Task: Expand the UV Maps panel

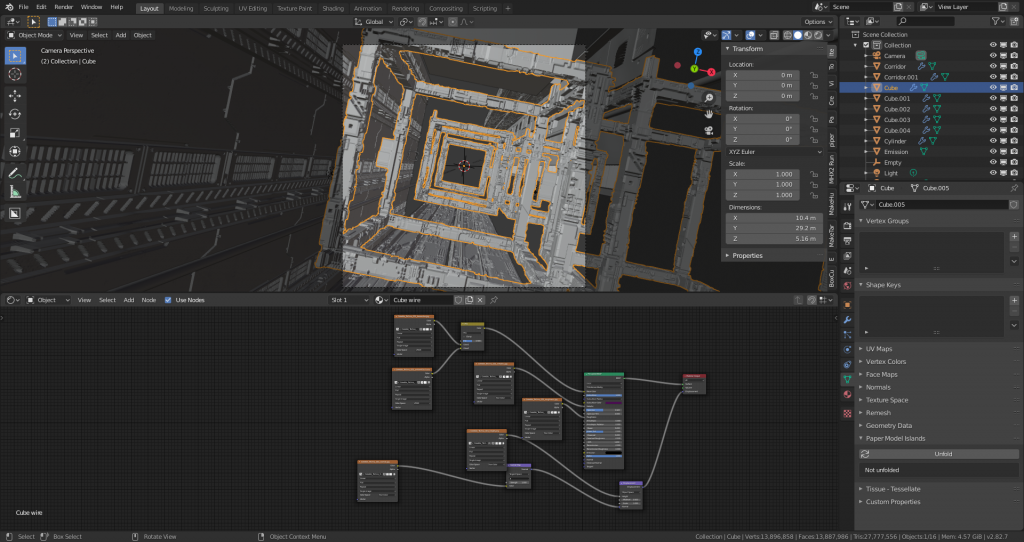Action: pyautogui.click(x=879, y=349)
